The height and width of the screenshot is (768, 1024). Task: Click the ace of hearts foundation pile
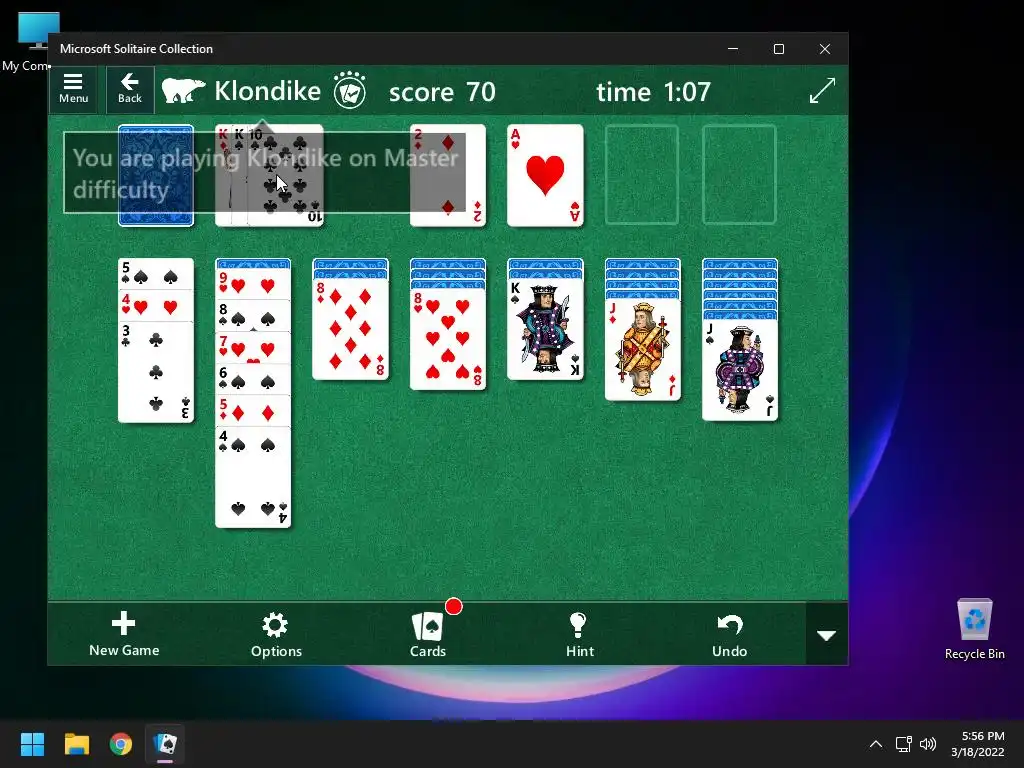tap(545, 176)
